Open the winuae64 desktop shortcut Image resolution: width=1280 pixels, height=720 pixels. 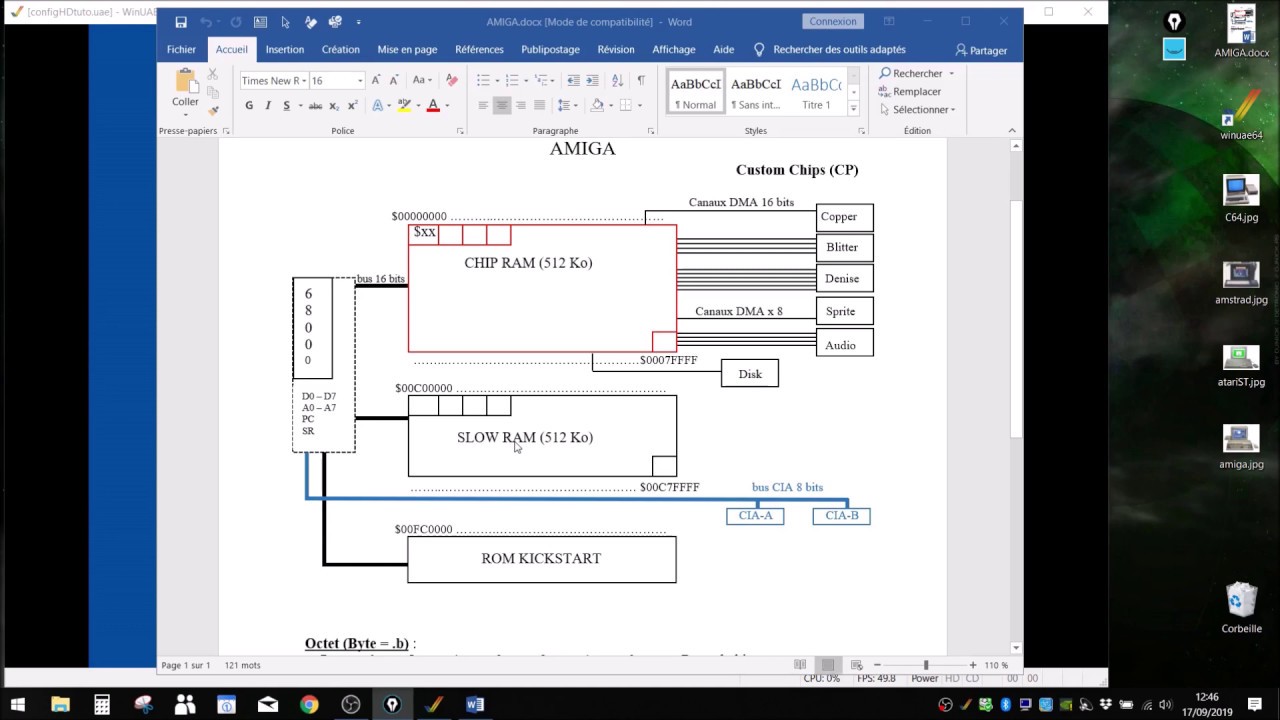point(1241,115)
